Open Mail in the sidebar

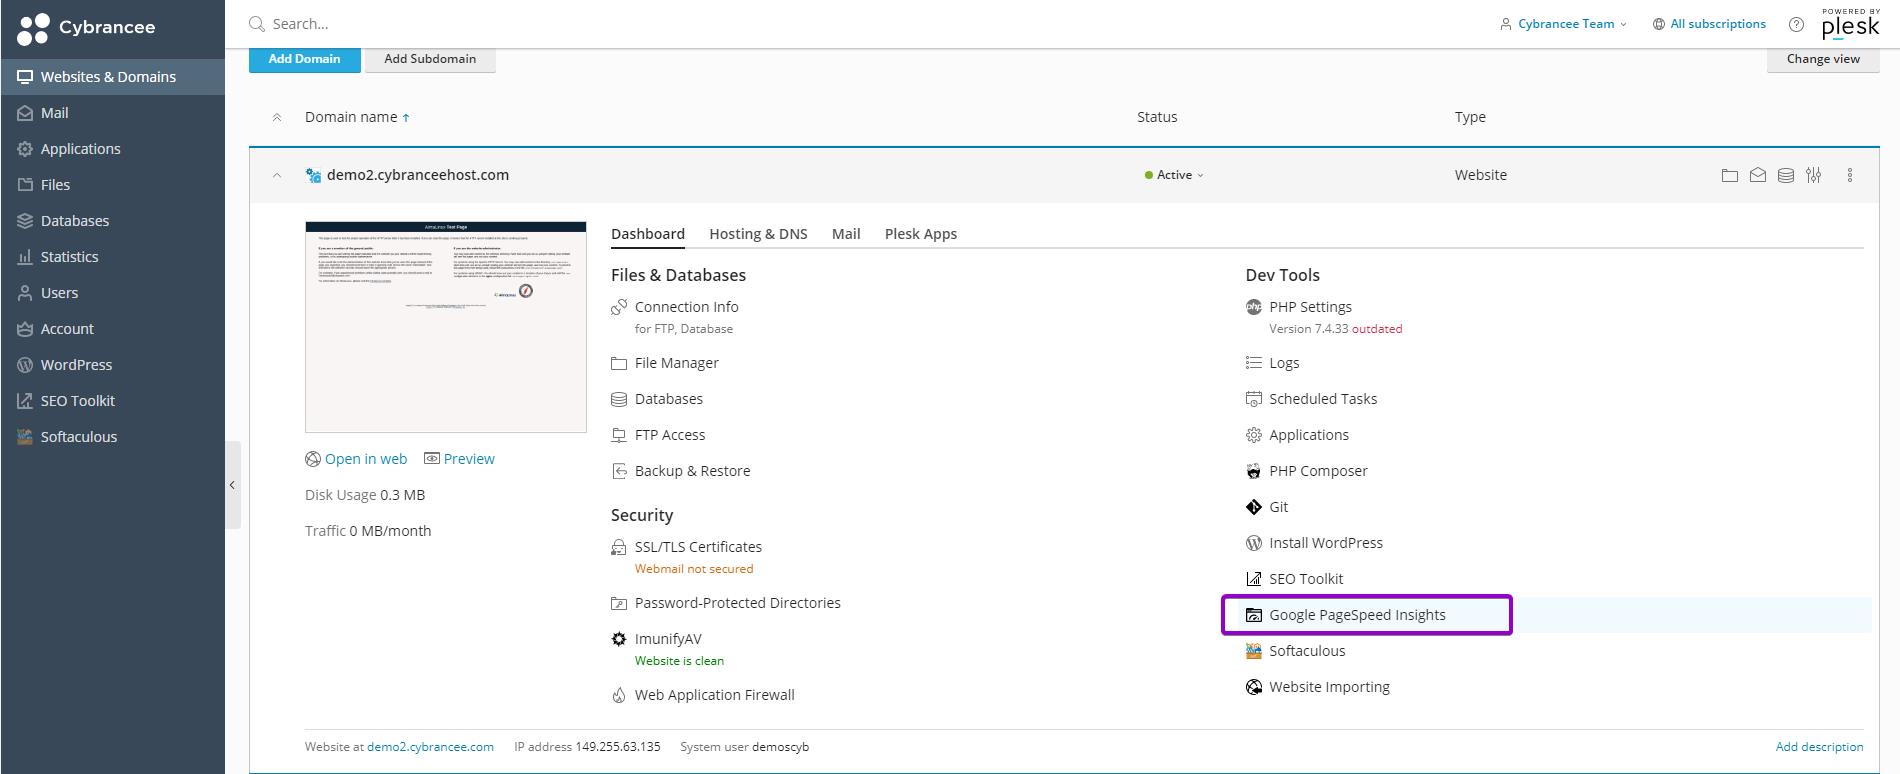click(113, 113)
